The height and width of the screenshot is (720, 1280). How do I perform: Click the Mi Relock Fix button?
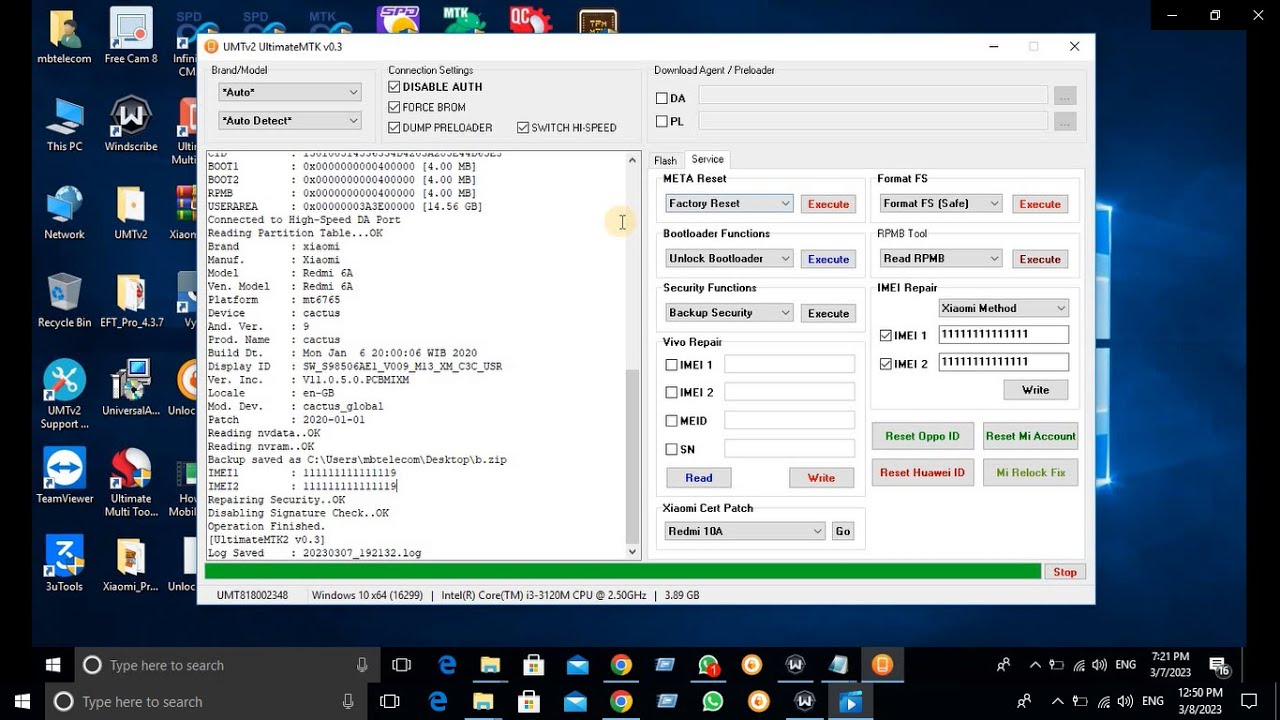[x=1030, y=472]
